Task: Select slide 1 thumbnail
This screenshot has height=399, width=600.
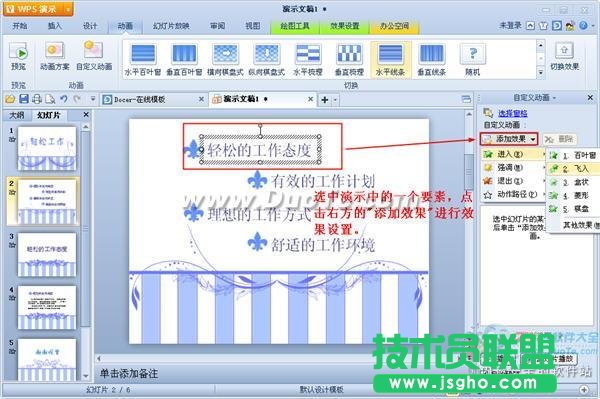Action: coord(47,149)
